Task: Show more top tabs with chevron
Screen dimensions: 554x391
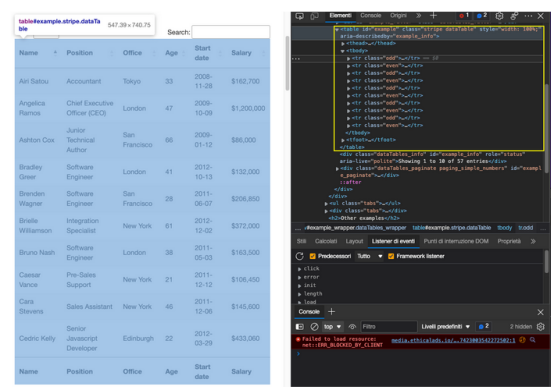Action: pos(419,16)
